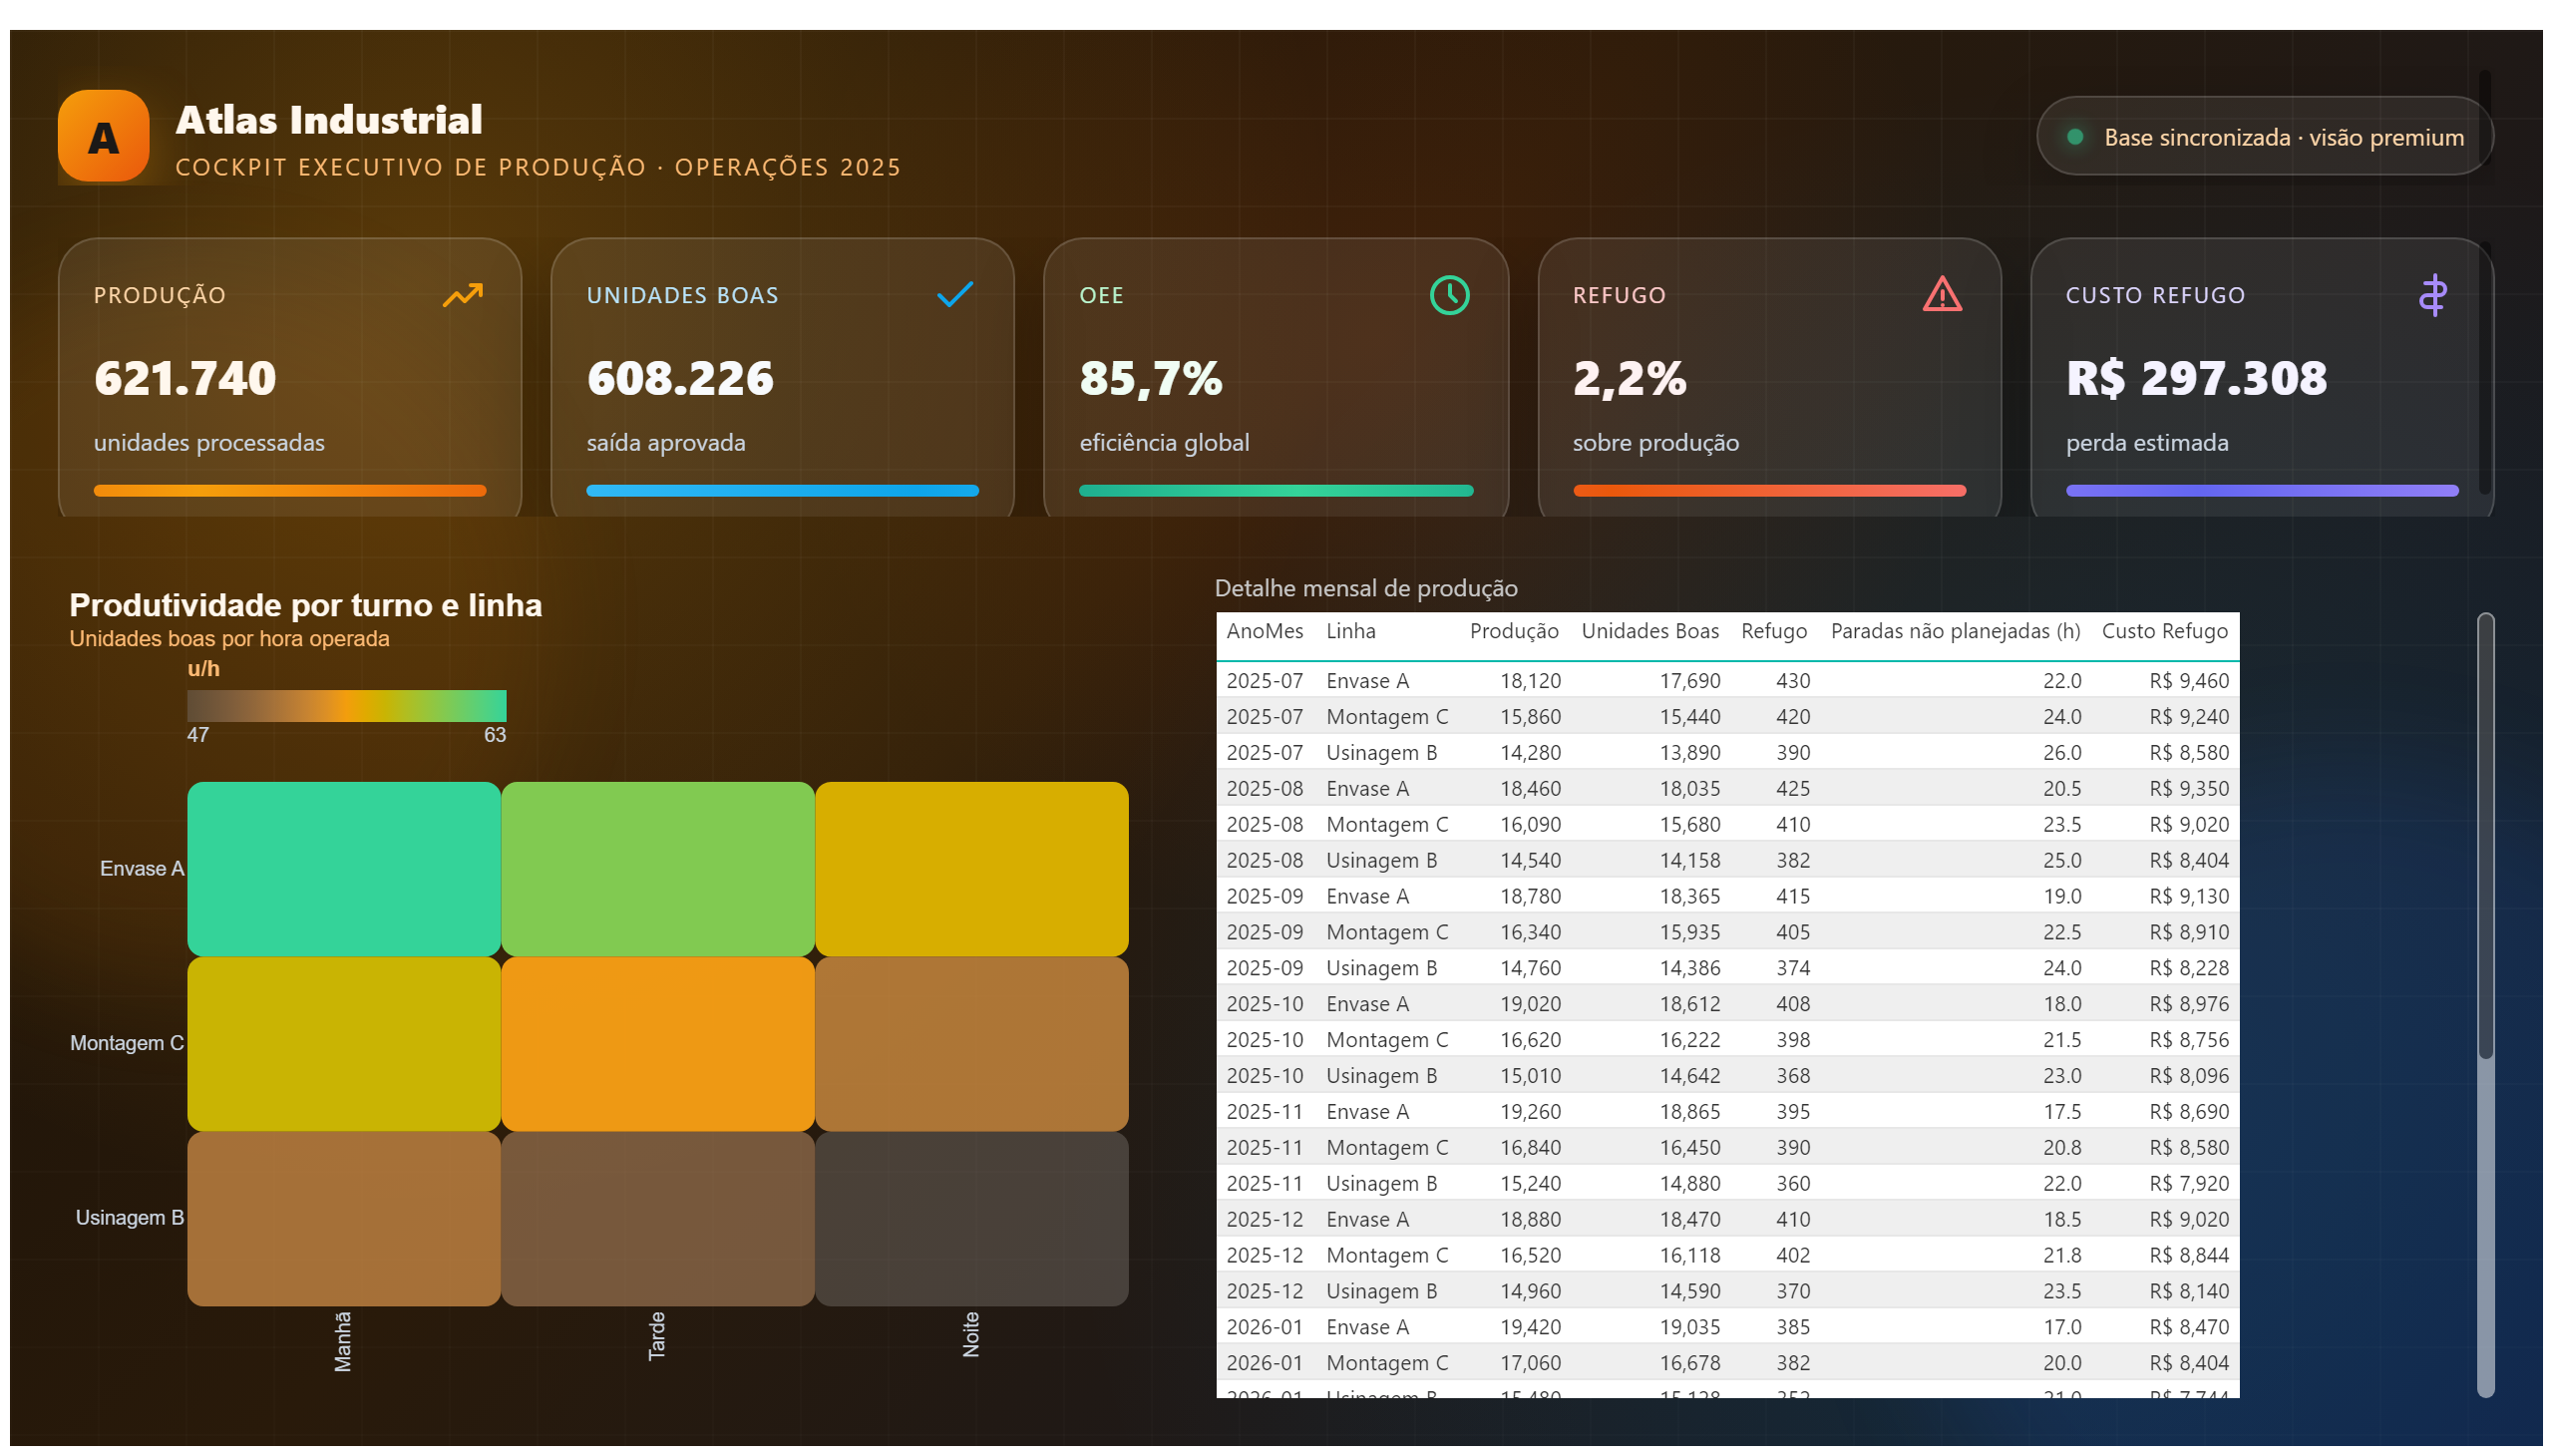Select the Usinagem B Noite heatmap cell
Image resolution: width=2553 pixels, height=1456 pixels.
pyautogui.click(x=971, y=1218)
